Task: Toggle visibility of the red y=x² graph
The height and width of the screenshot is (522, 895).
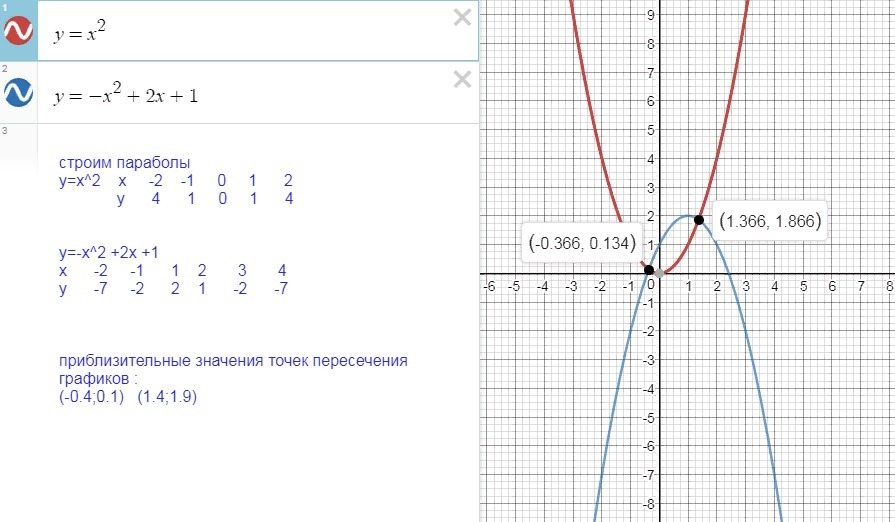Action: point(19,31)
